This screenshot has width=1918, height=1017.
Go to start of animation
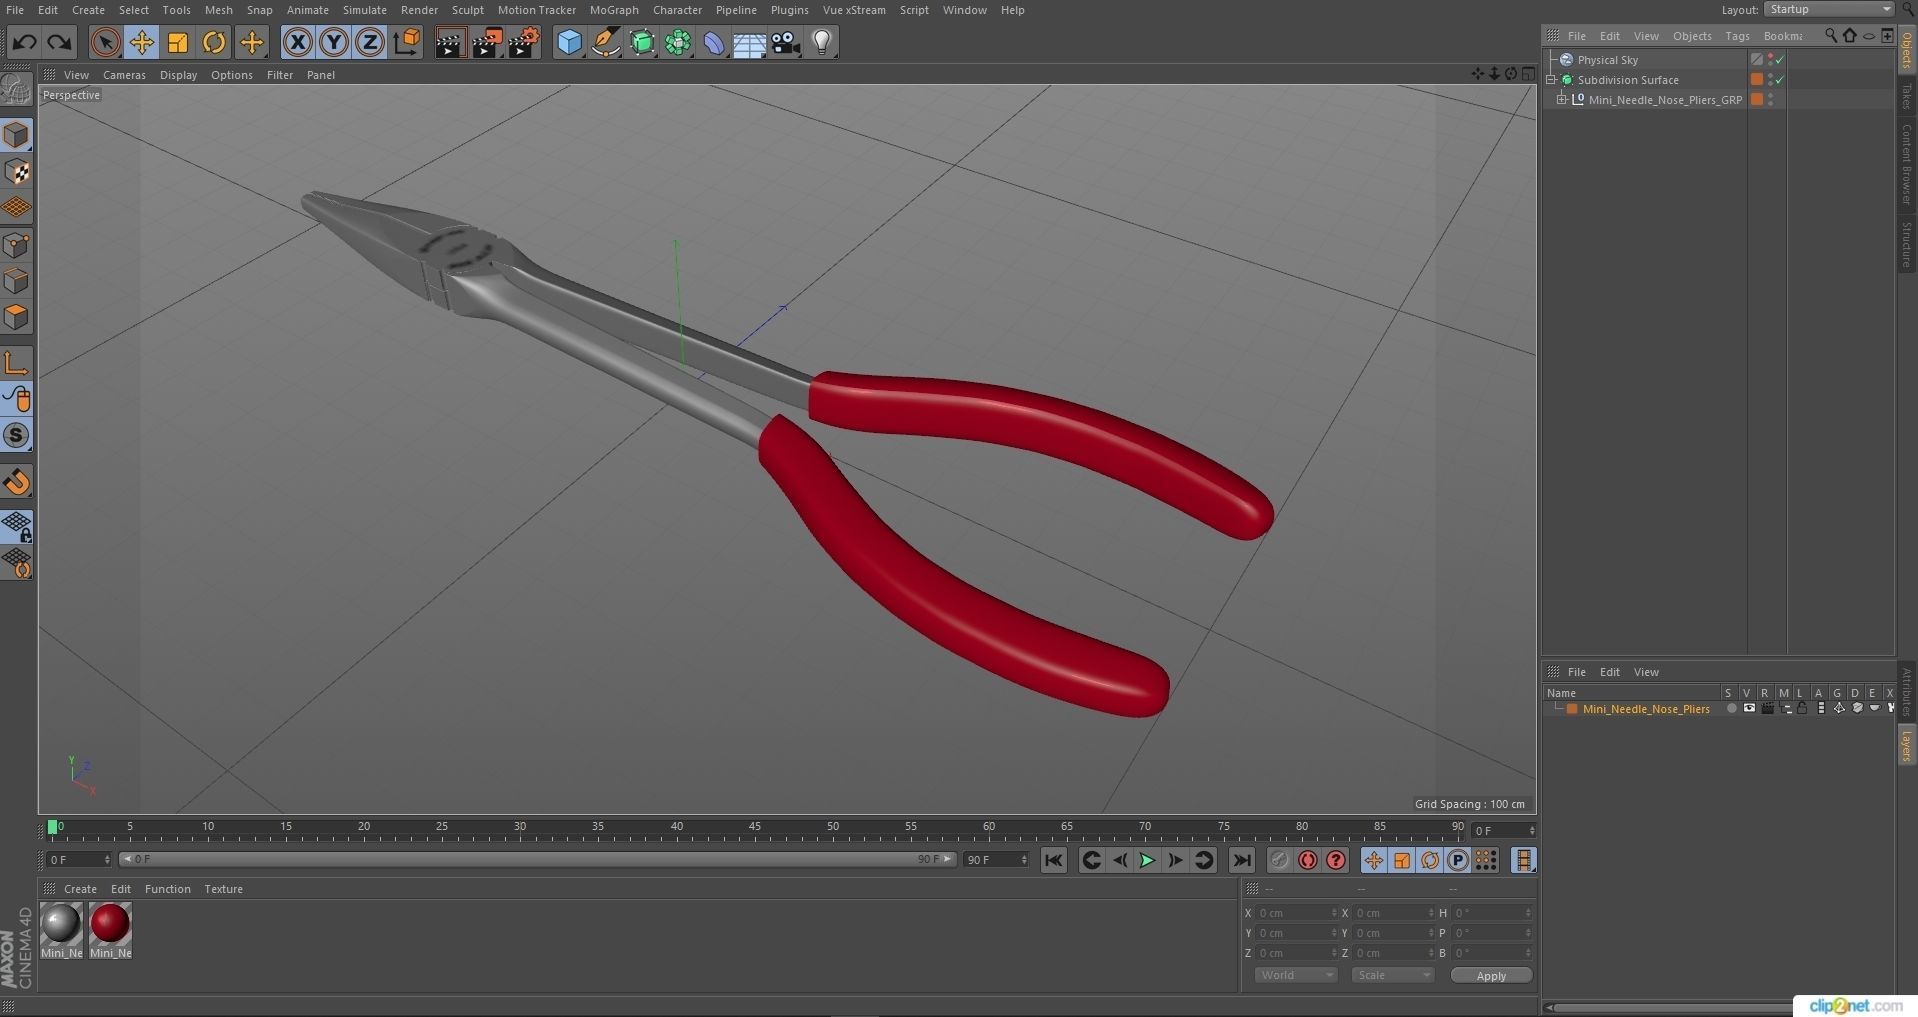pos(1053,860)
